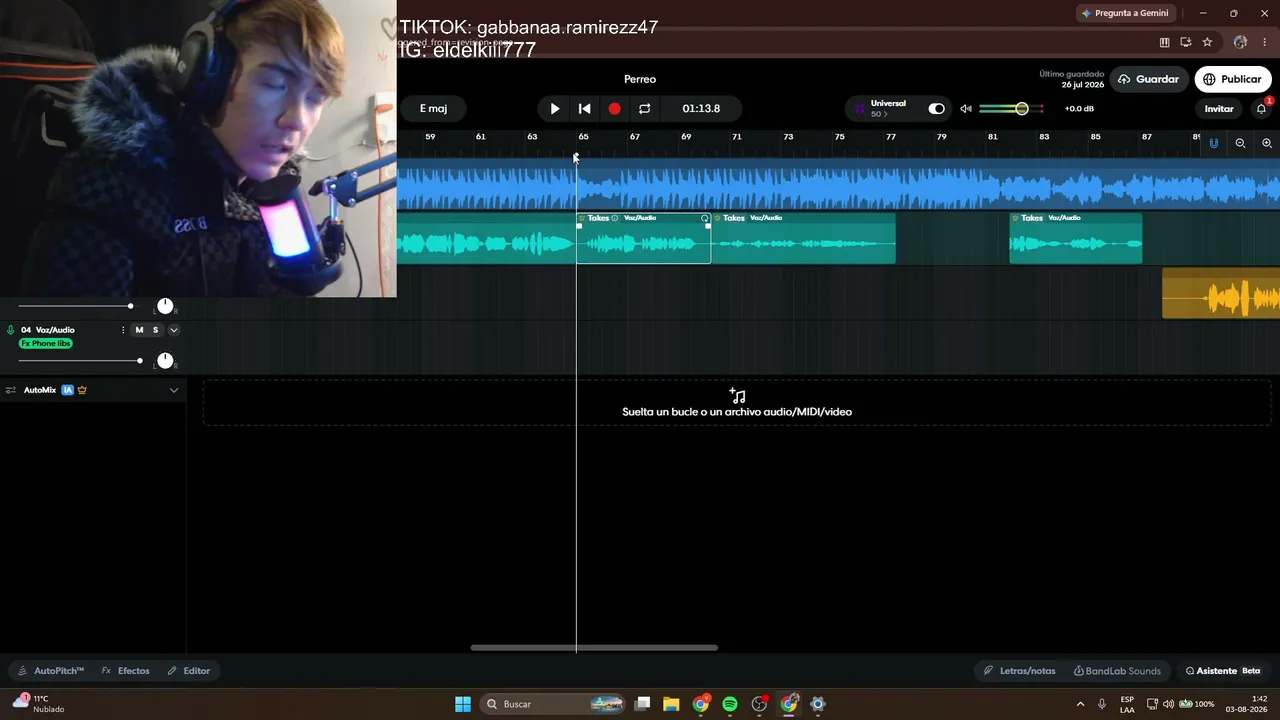Open the Chrome profile avatar

pos(1240,42)
